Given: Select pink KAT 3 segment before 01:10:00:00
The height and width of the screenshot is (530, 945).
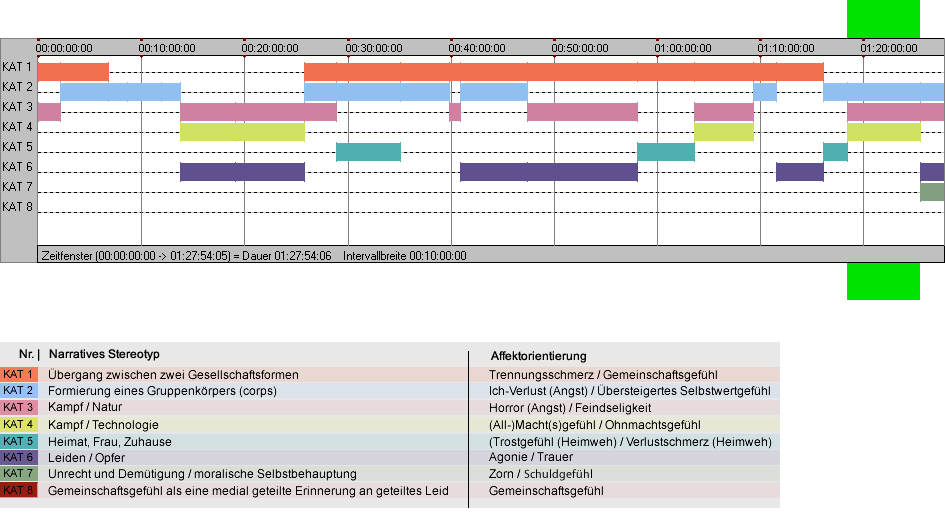Looking at the screenshot, I should 724,112.
